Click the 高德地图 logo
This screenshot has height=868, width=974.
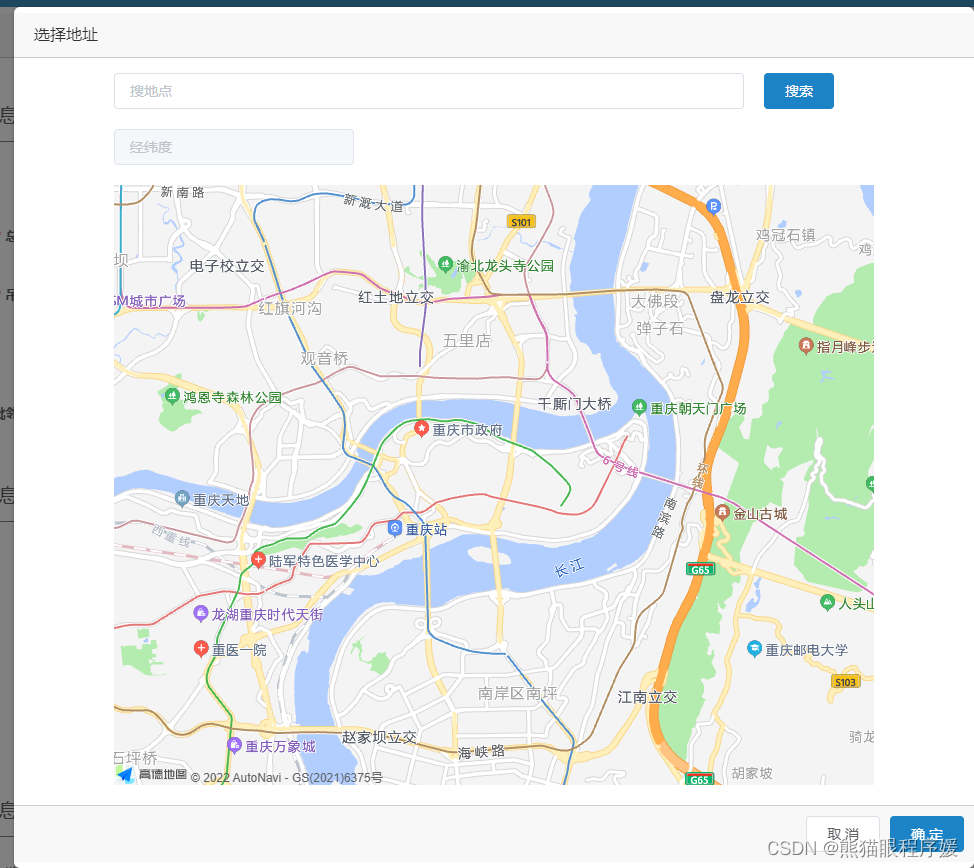pos(152,774)
